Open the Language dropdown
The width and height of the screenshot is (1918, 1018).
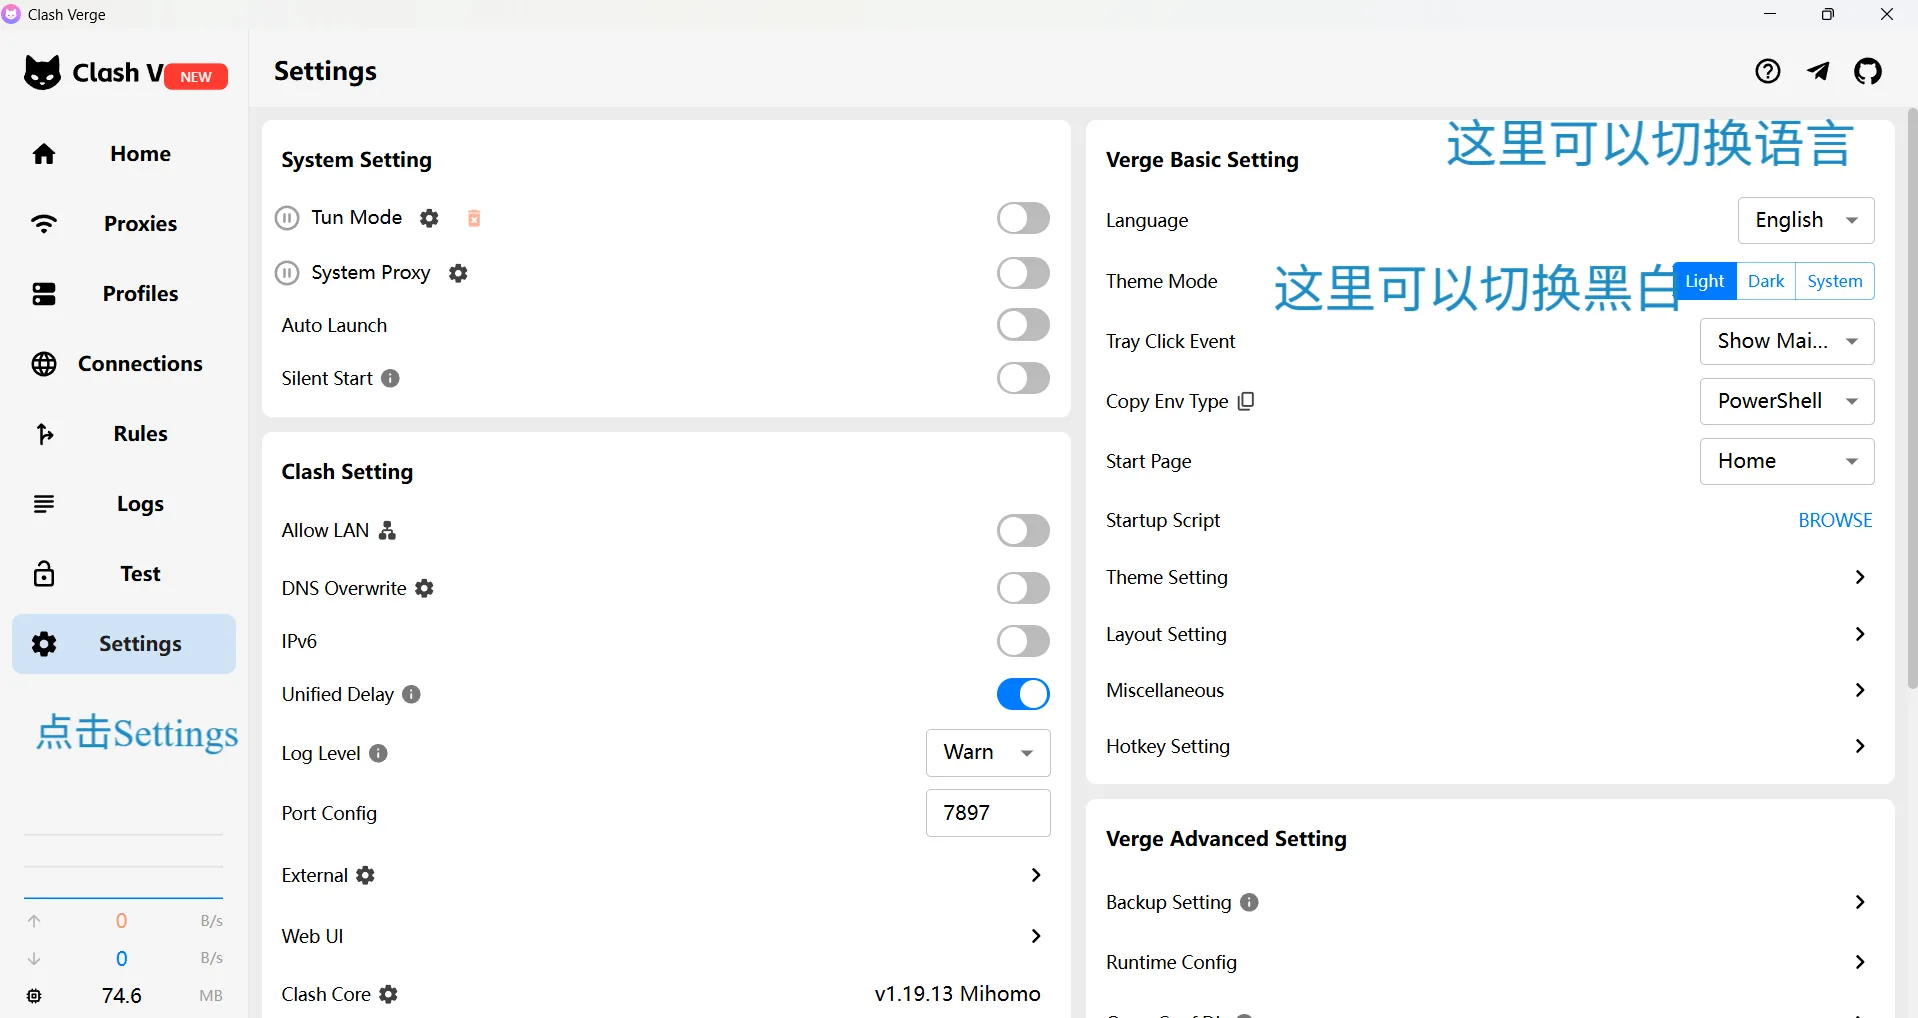click(1806, 220)
